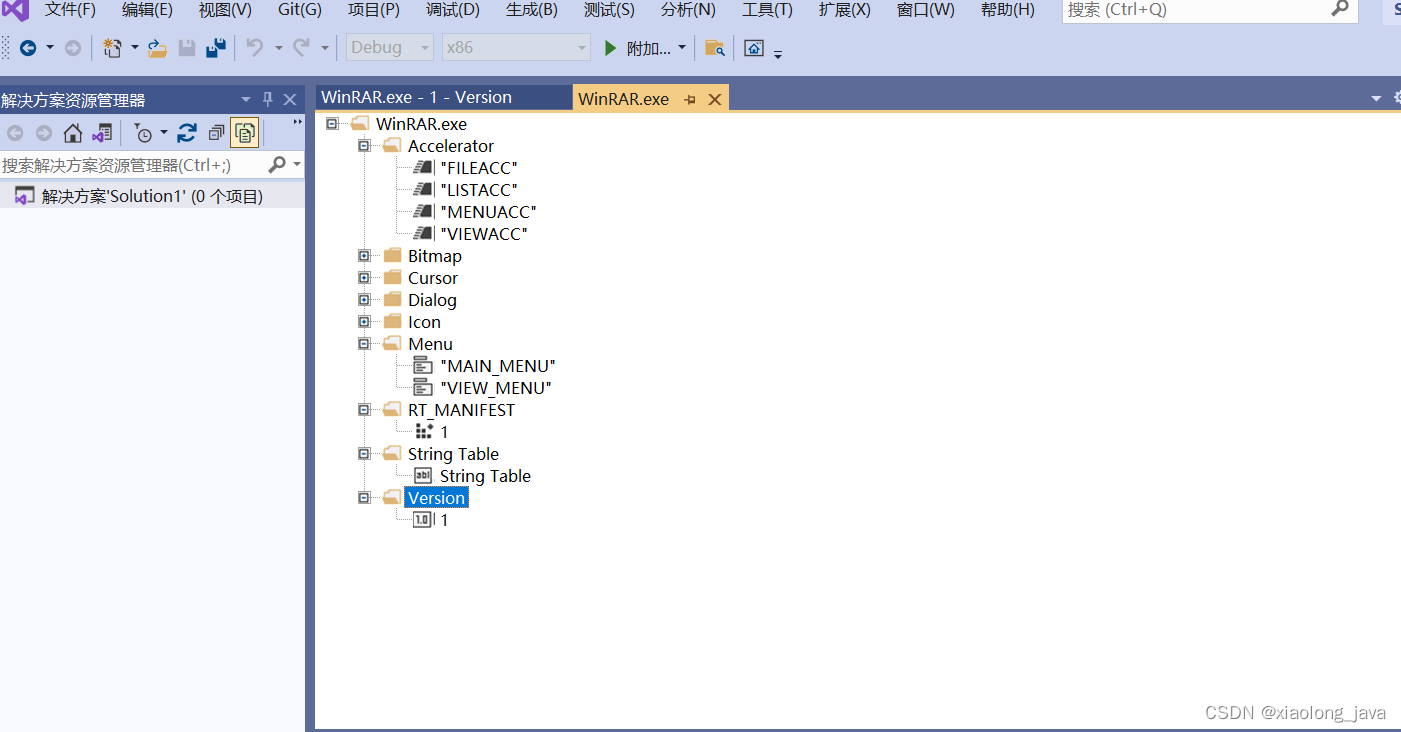Collapse the Version folder

pos(364,498)
